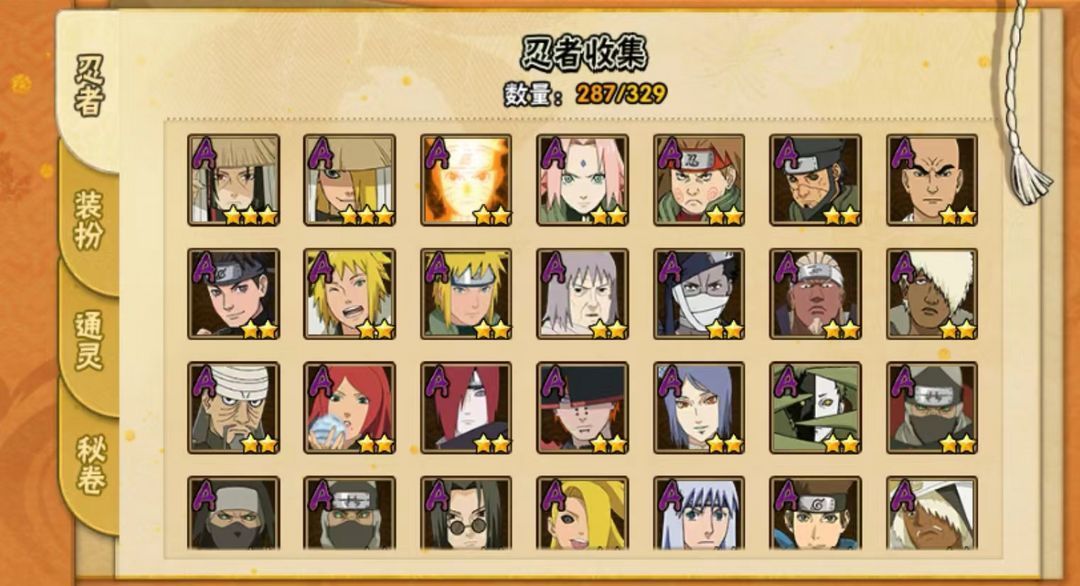Choose the red-haired woman holding water orb

click(x=350, y=408)
